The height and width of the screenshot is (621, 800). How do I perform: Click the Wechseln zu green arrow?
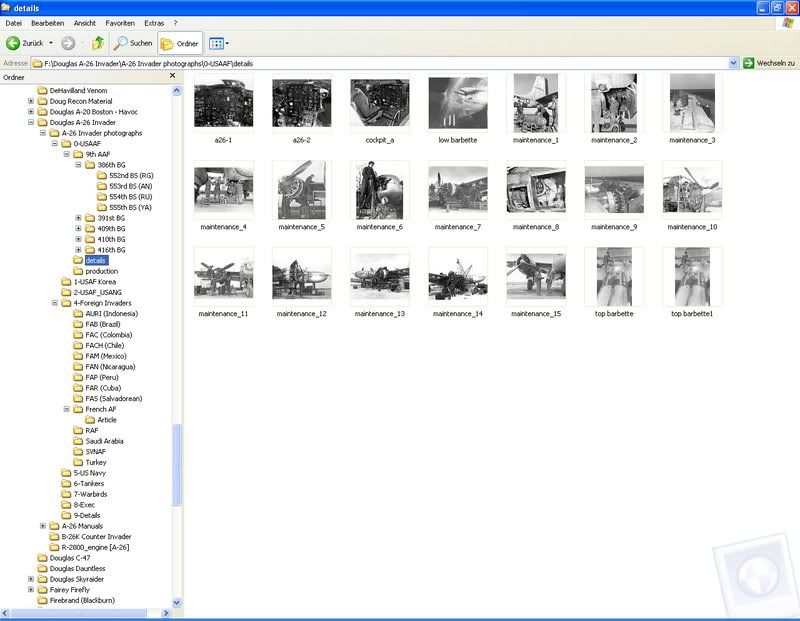748,63
